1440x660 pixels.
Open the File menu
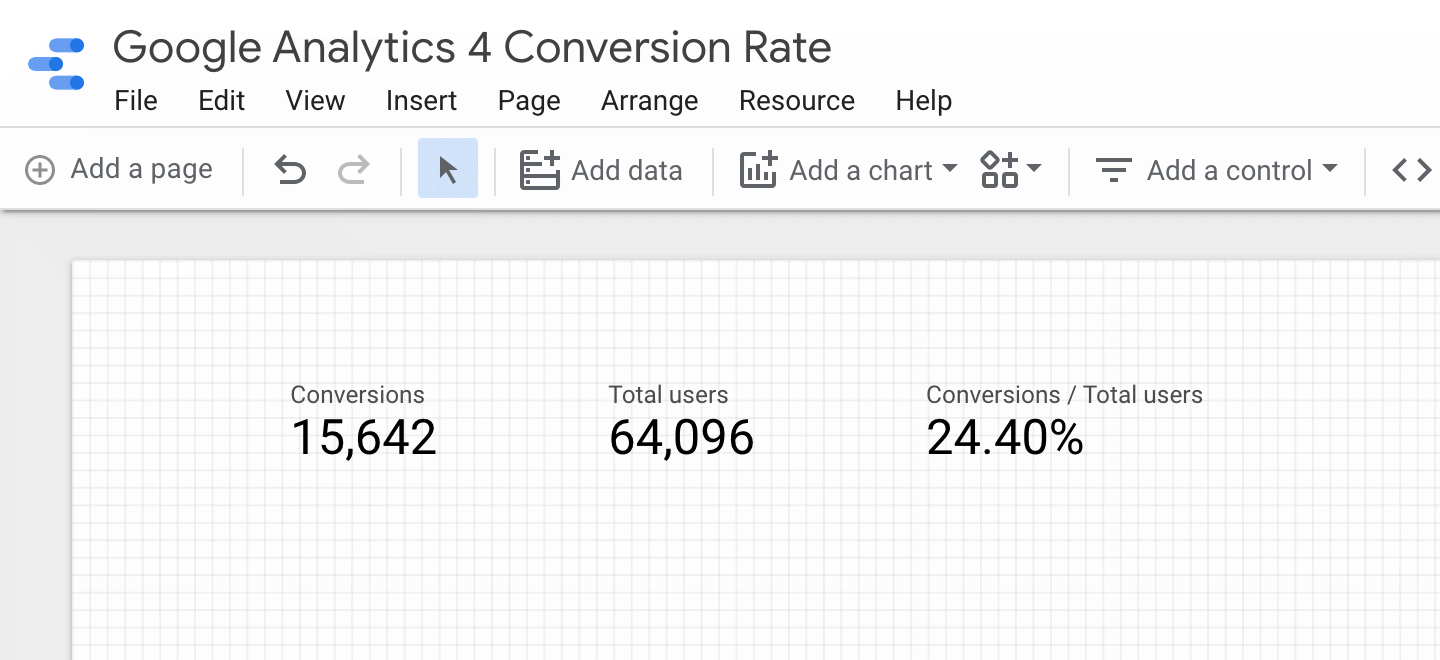coord(136,100)
